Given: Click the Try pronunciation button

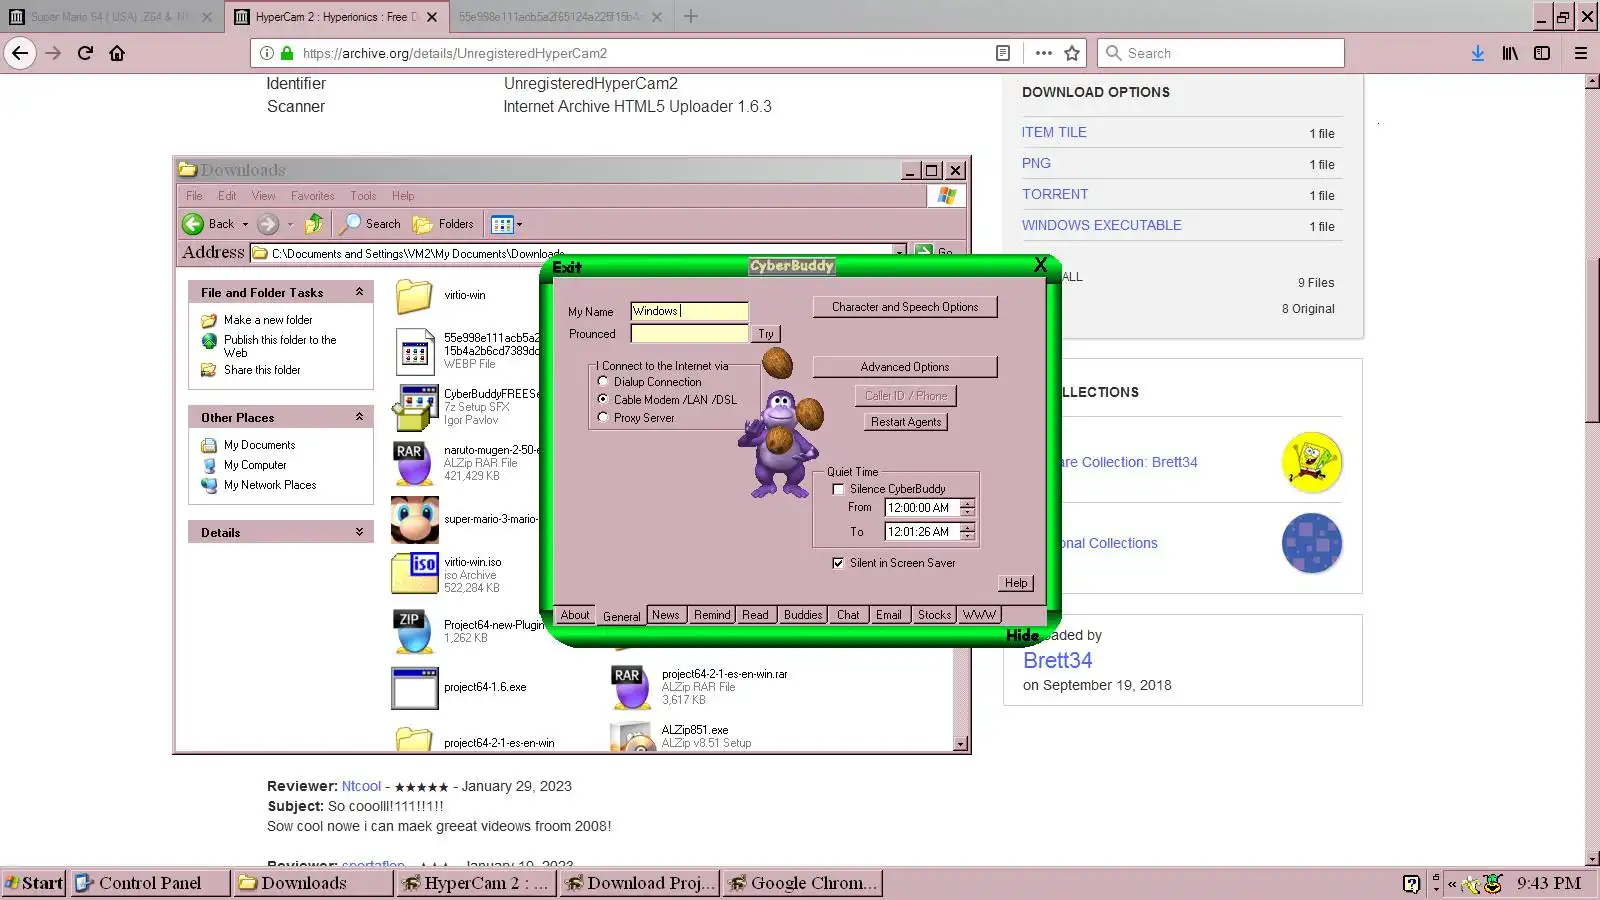Looking at the screenshot, I should click(x=766, y=334).
